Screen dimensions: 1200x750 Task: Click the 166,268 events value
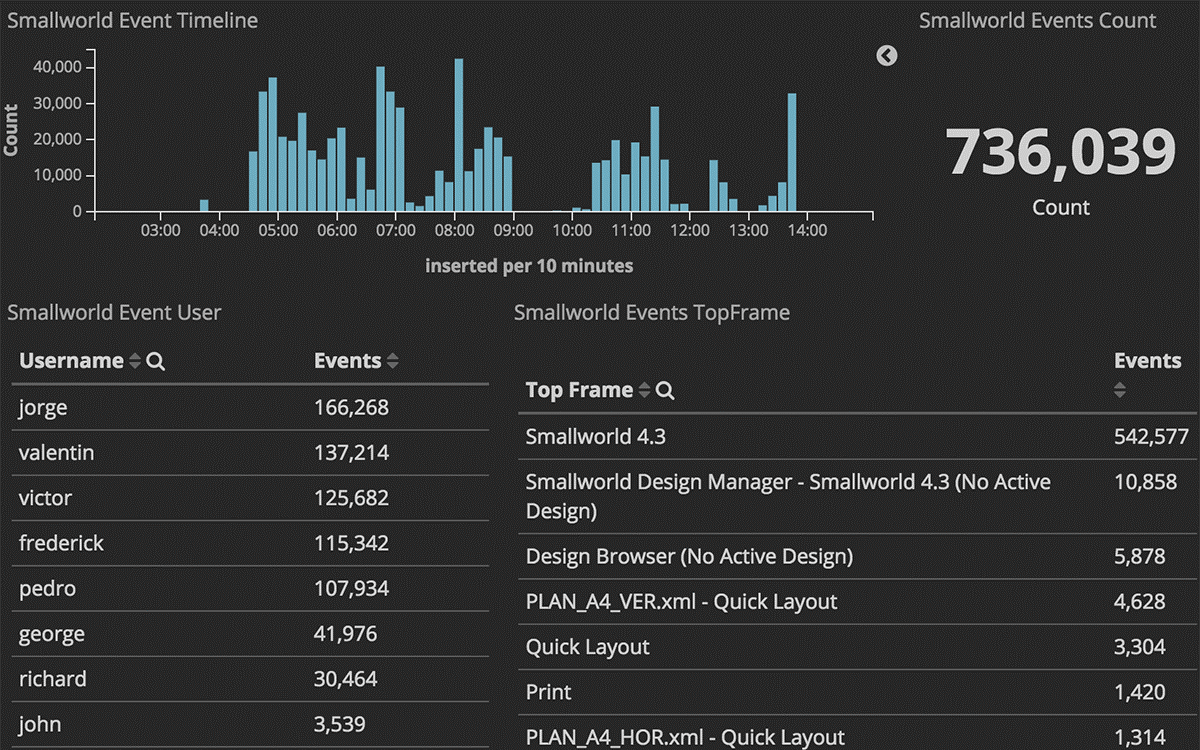point(351,408)
